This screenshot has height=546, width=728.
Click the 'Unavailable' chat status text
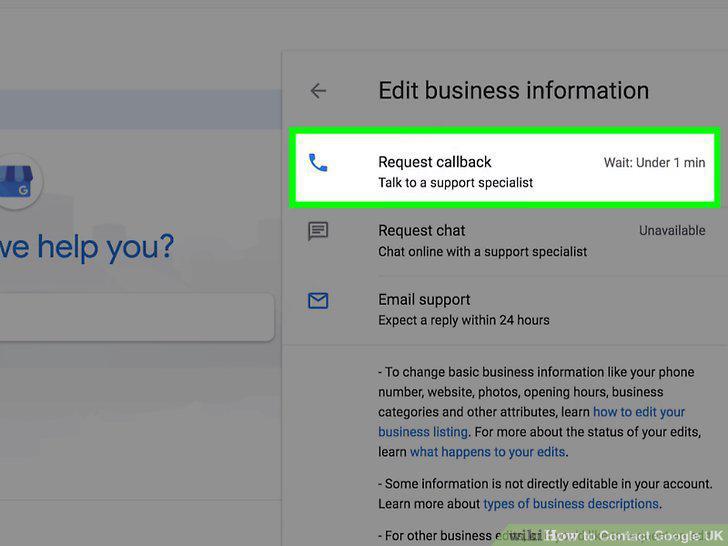coord(672,230)
